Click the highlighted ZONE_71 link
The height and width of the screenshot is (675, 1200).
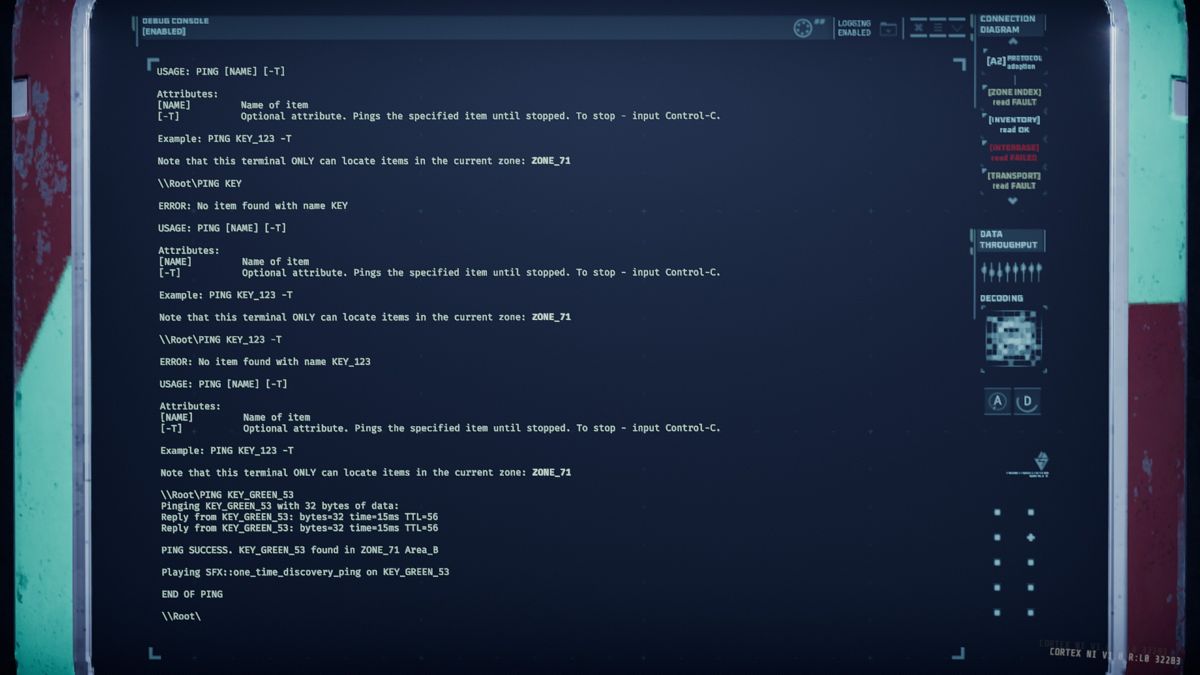551,160
